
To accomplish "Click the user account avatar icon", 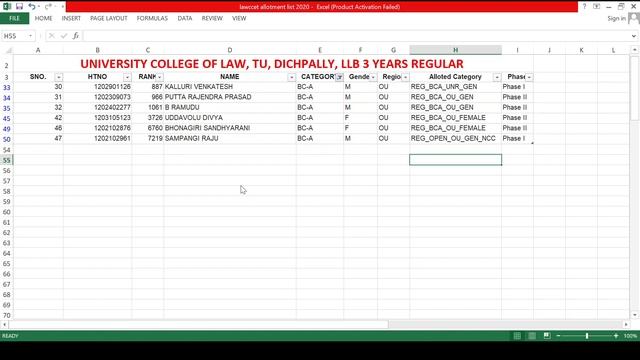I will pyautogui.click(x=633, y=18).
